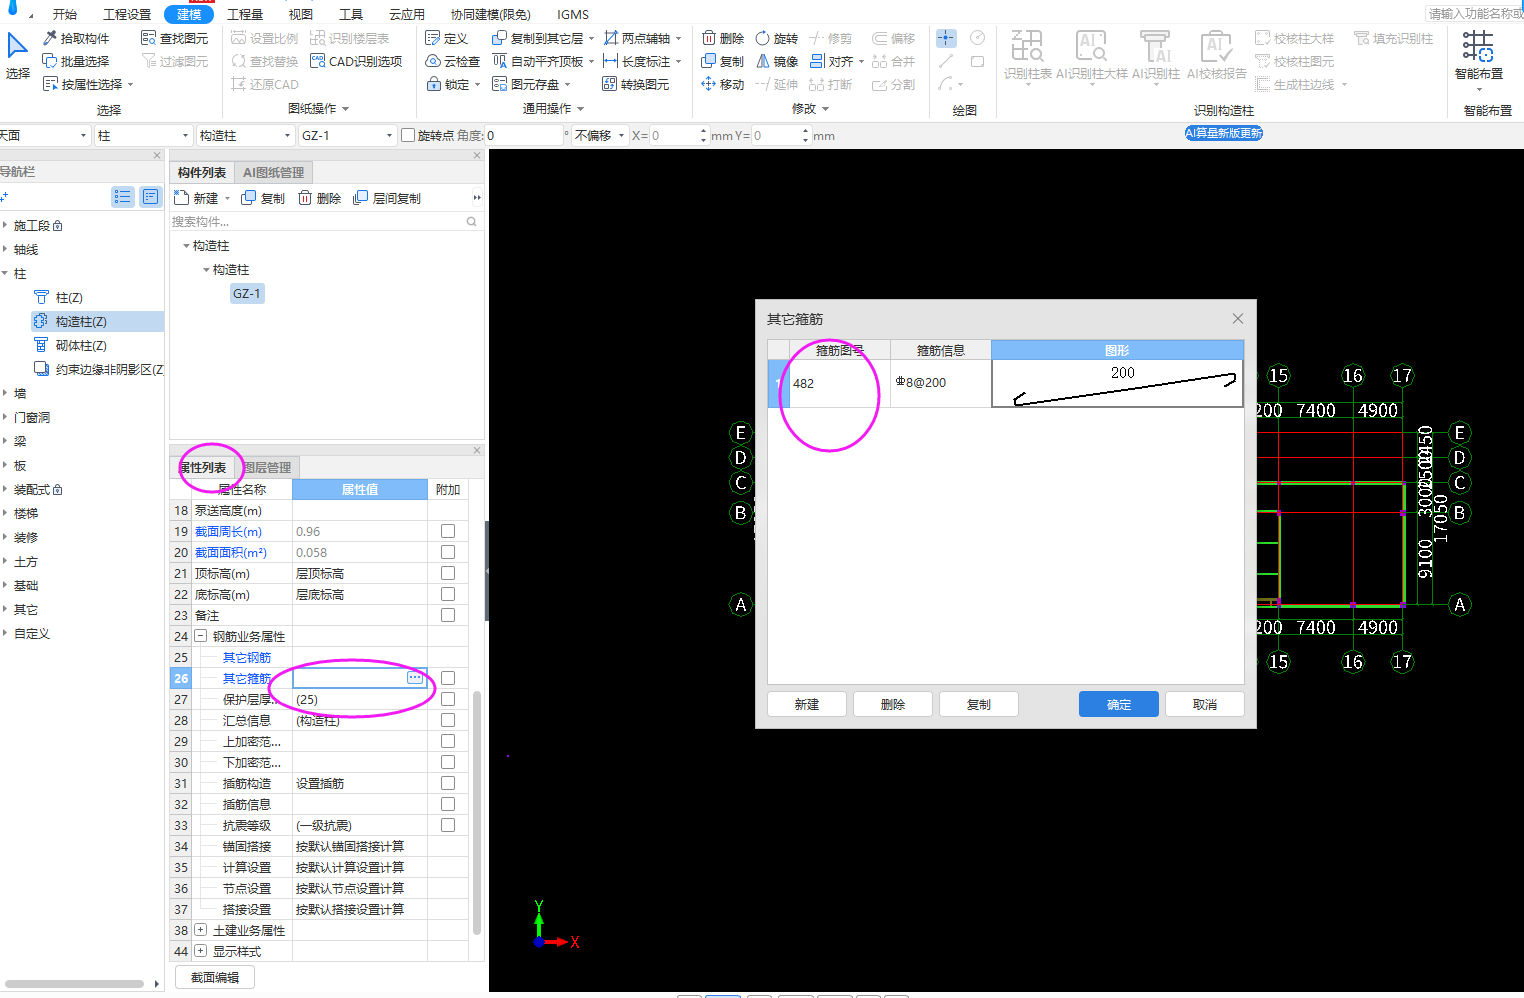The width and height of the screenshot is (1524, 998).
Task: Check the 附加 box for 顶标高 row
Action: click(448, 573)
